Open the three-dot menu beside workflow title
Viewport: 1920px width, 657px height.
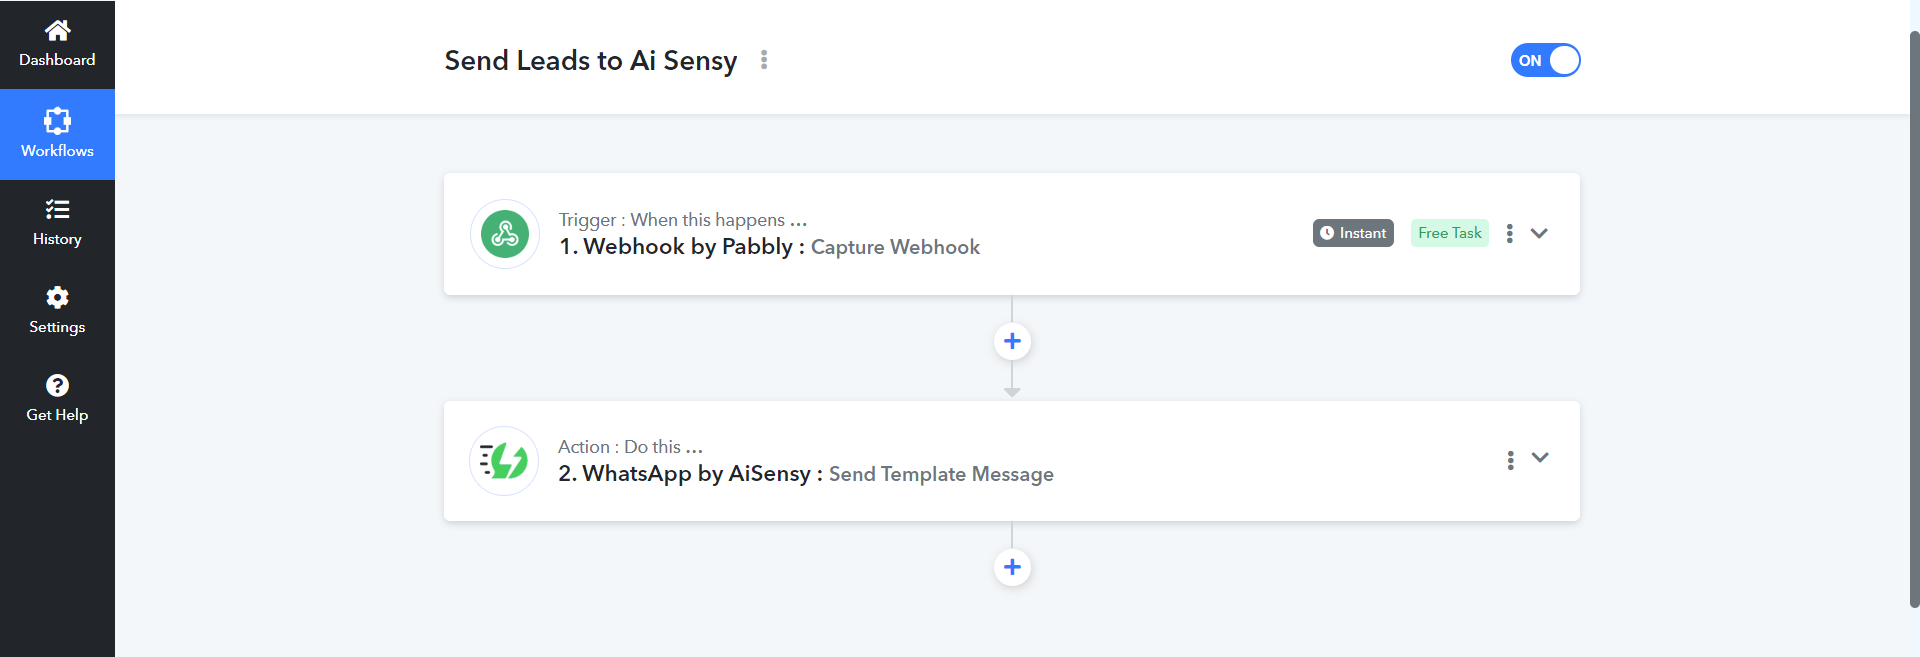coord(764,60)
